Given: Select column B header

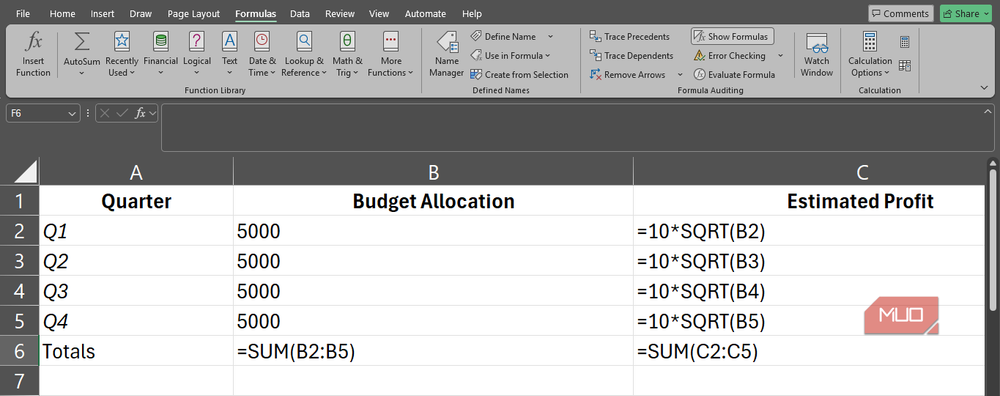Looking at the screenshot, I should [433, 171].
